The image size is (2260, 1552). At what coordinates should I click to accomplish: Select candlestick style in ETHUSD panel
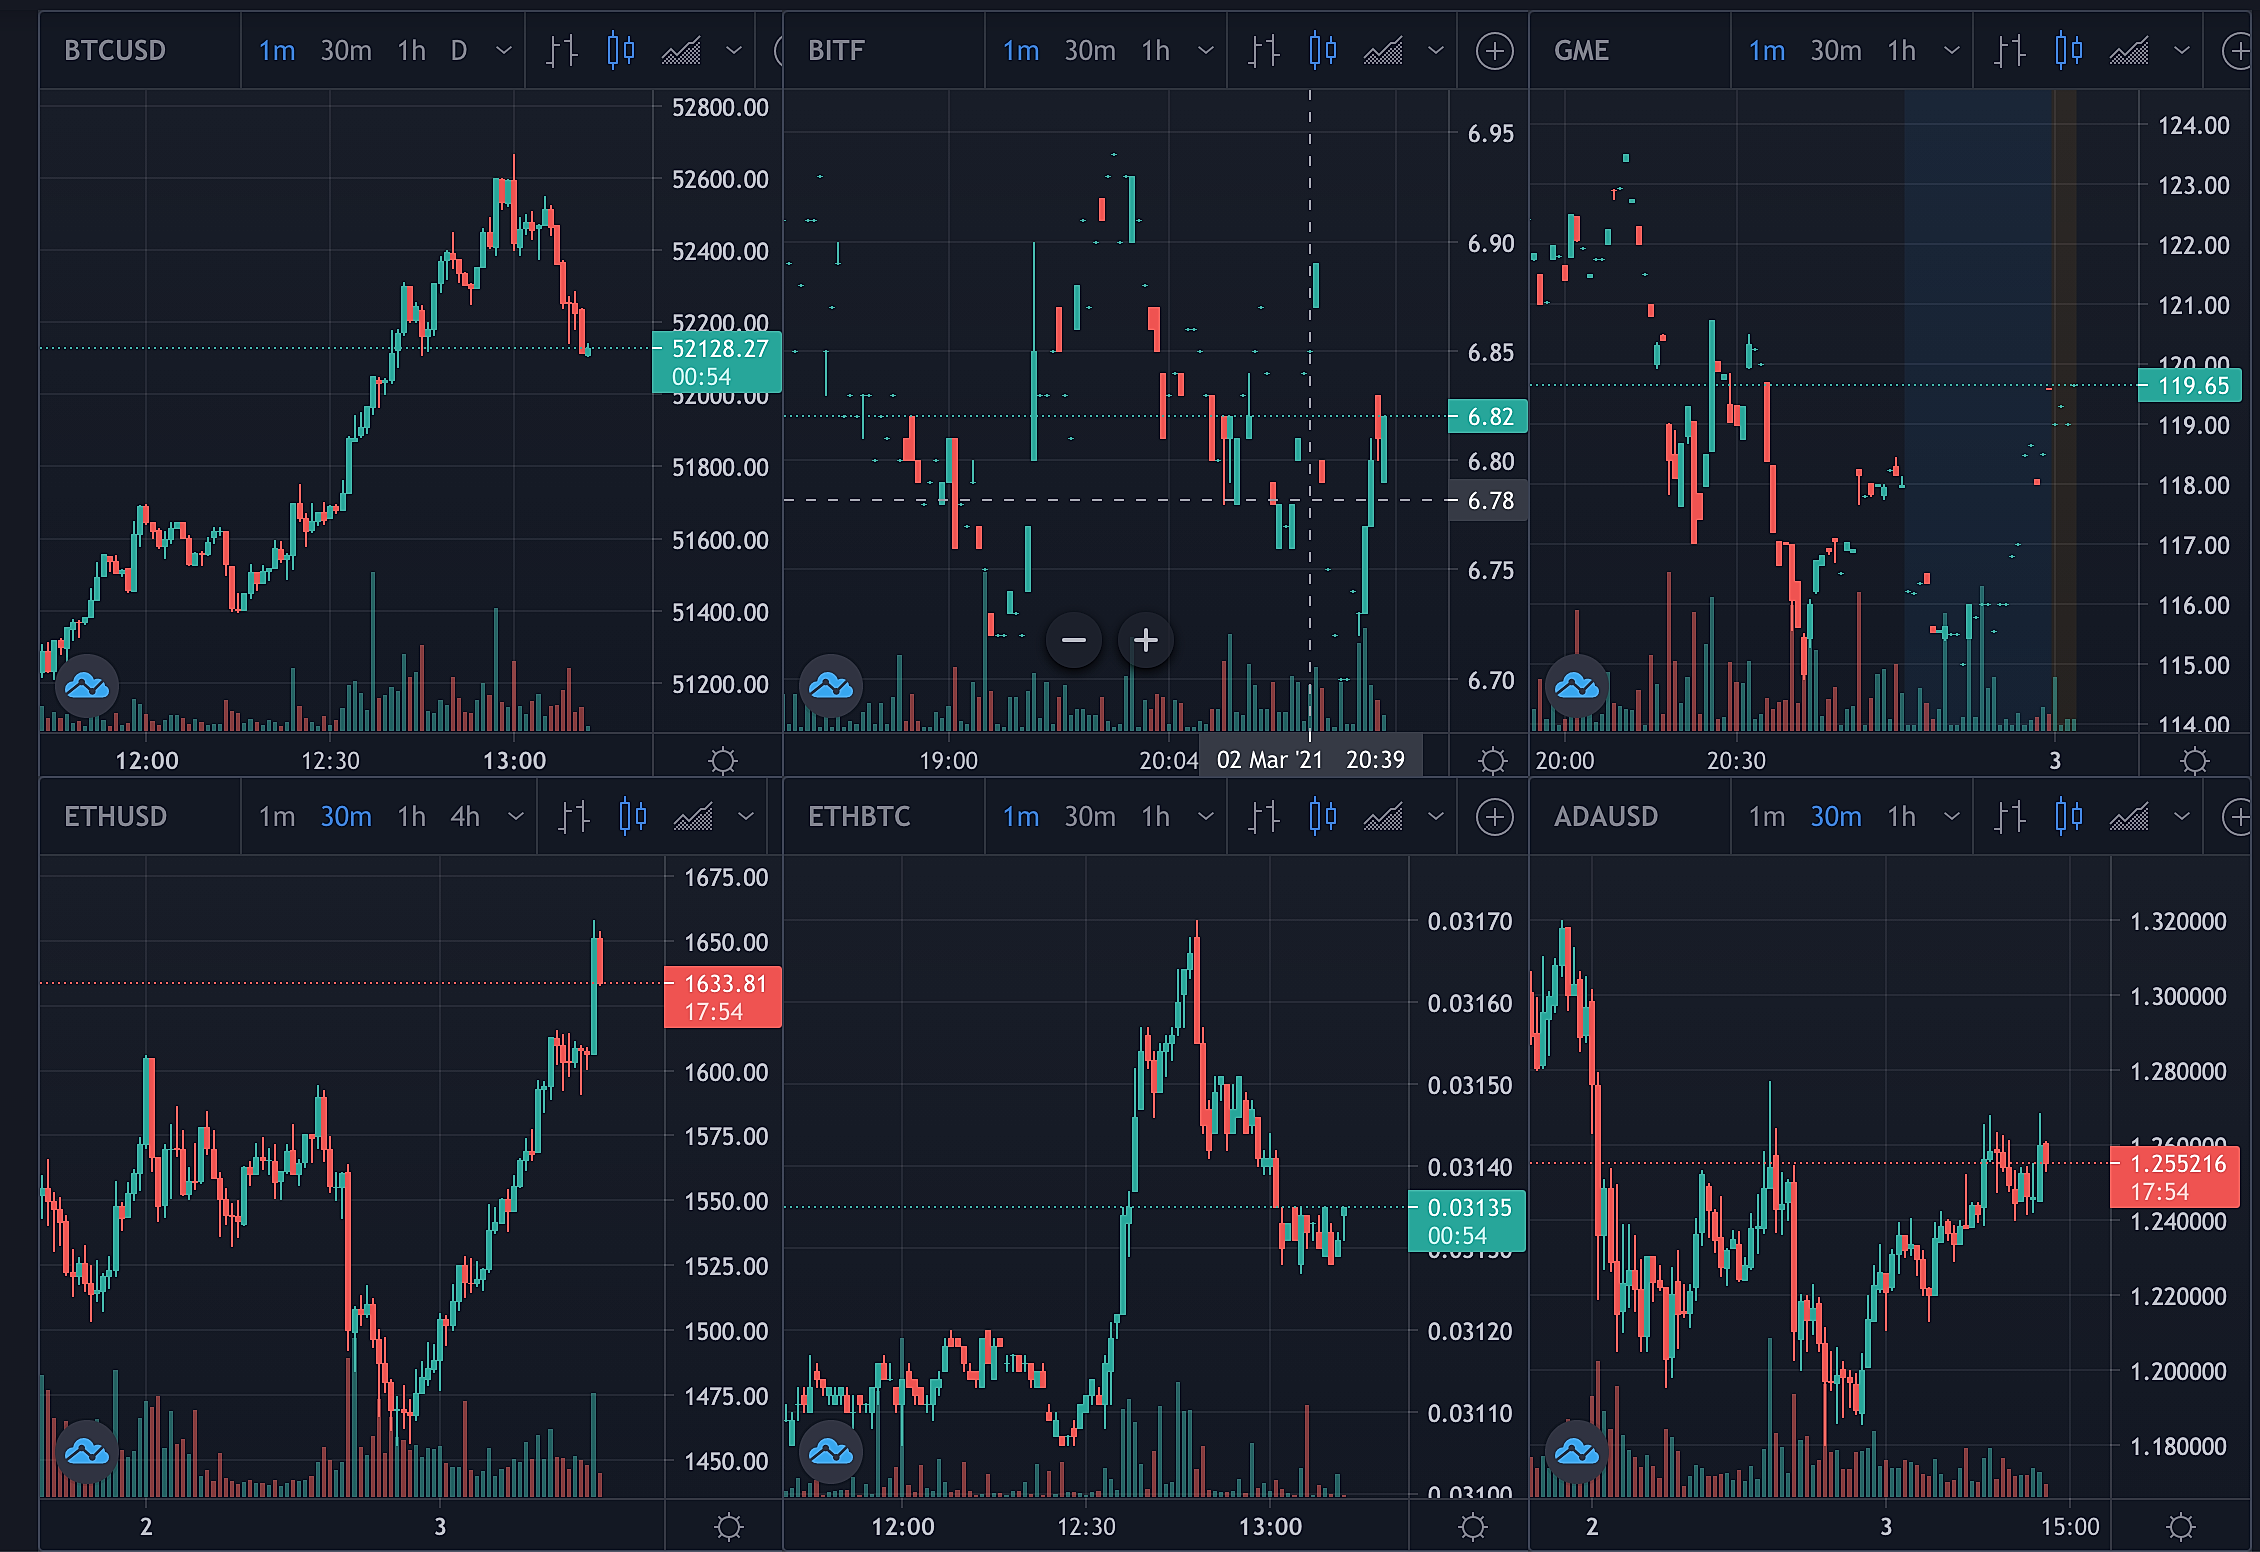(633, 816)
